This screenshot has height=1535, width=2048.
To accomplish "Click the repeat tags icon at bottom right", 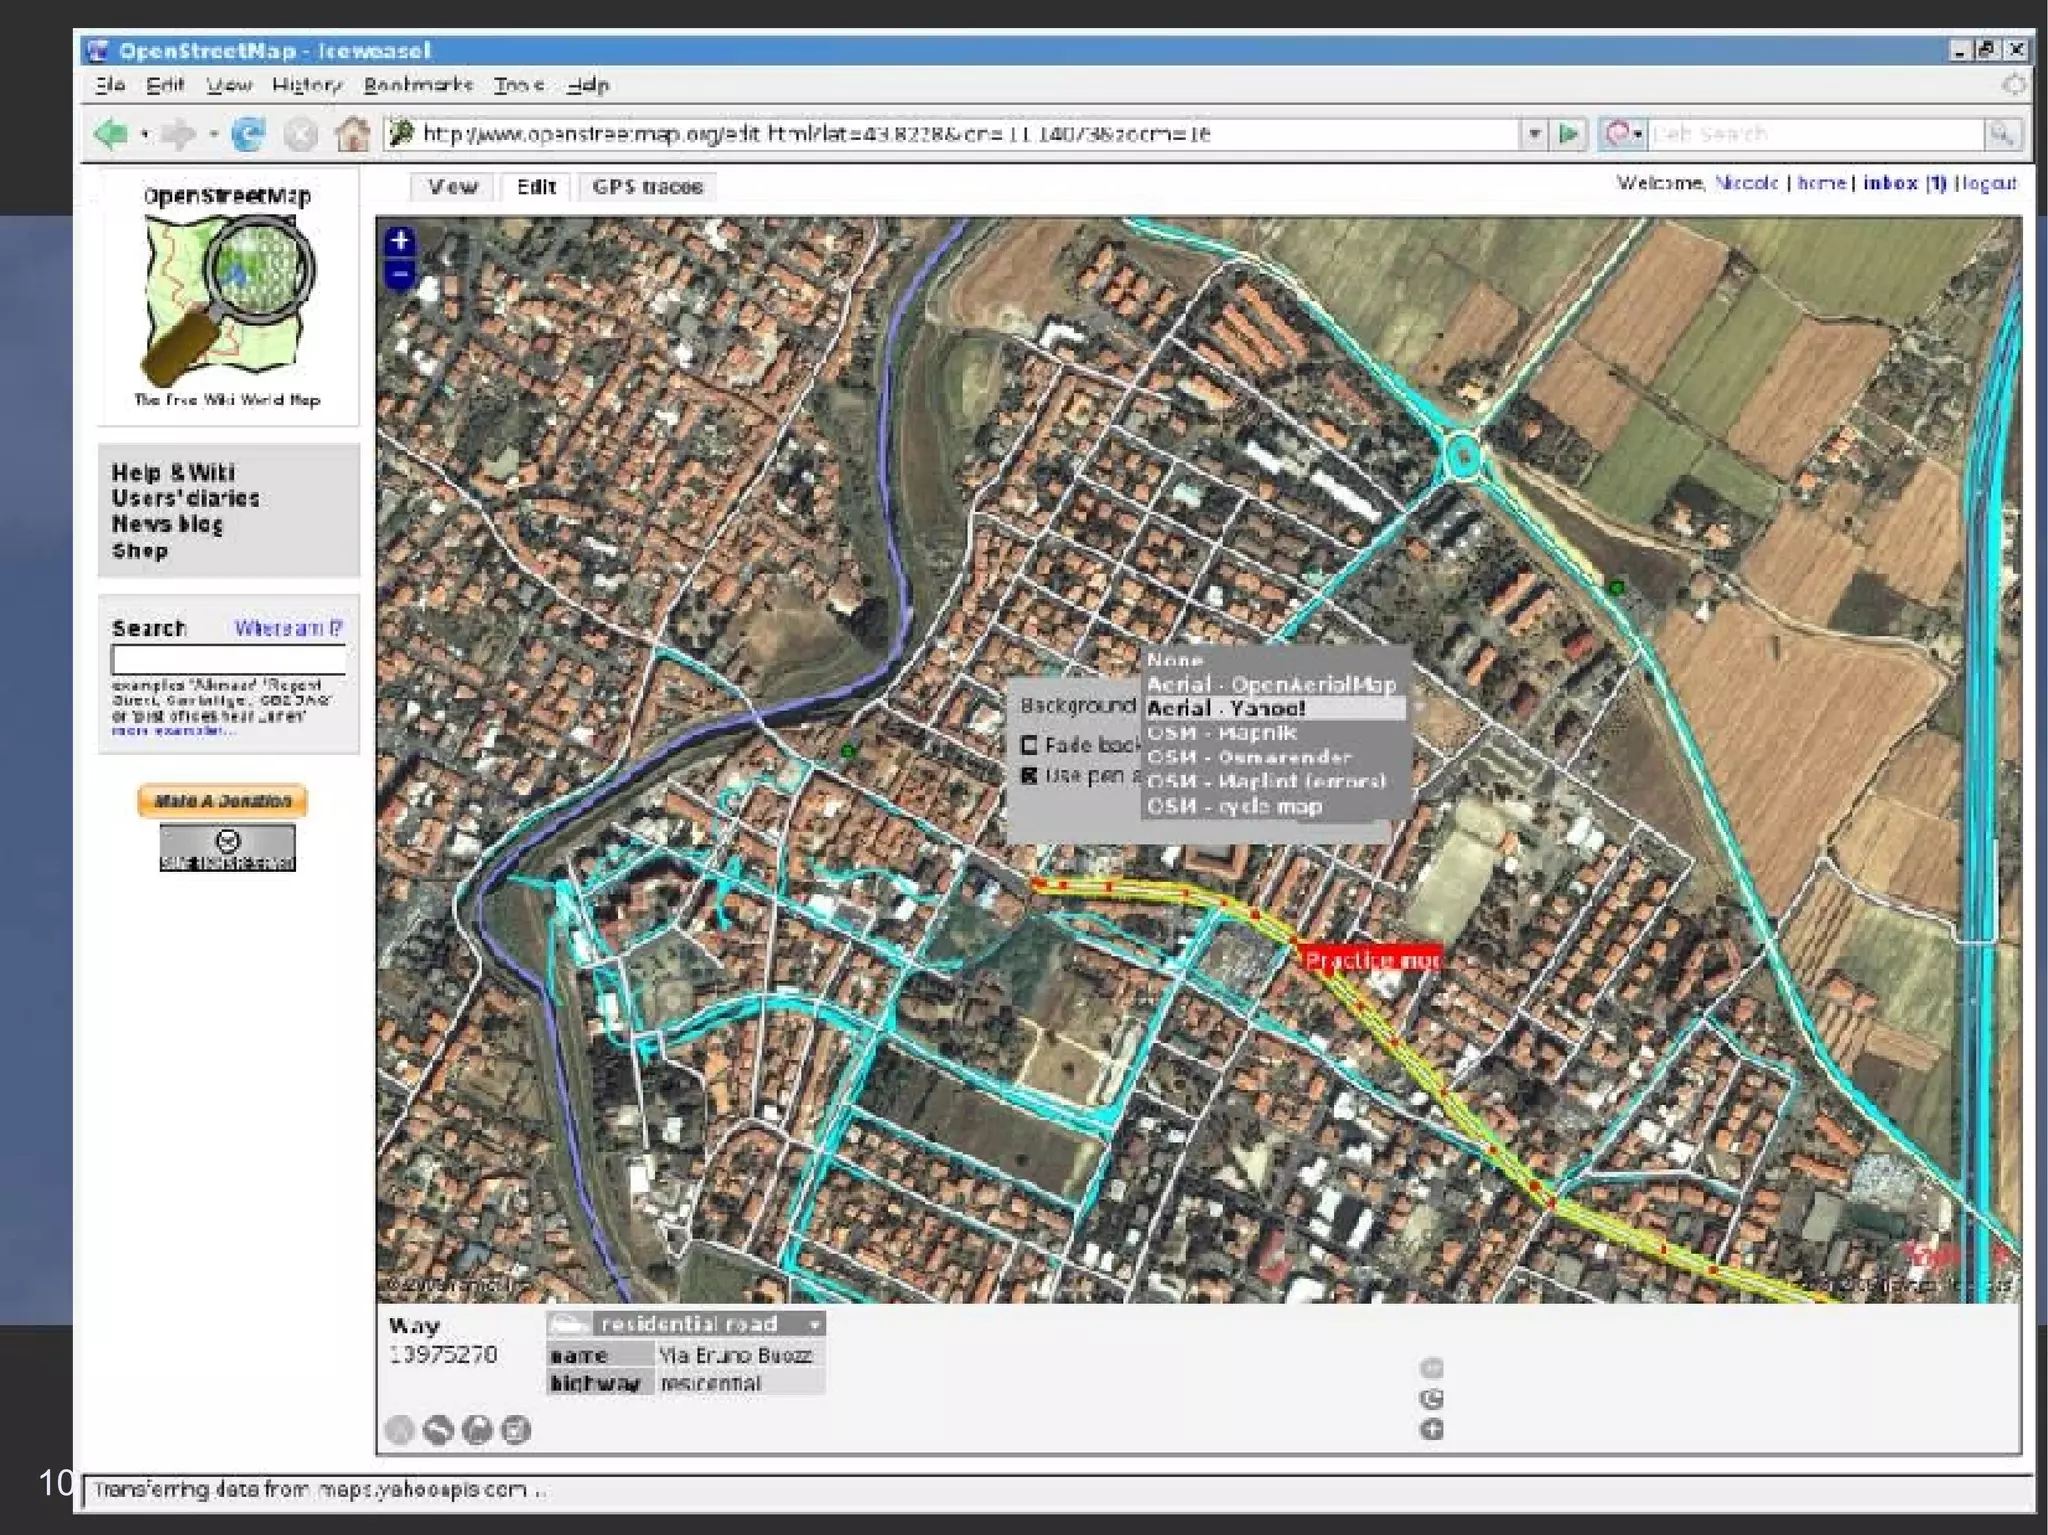I will pyautogui.click(x=1431, y=1399).
